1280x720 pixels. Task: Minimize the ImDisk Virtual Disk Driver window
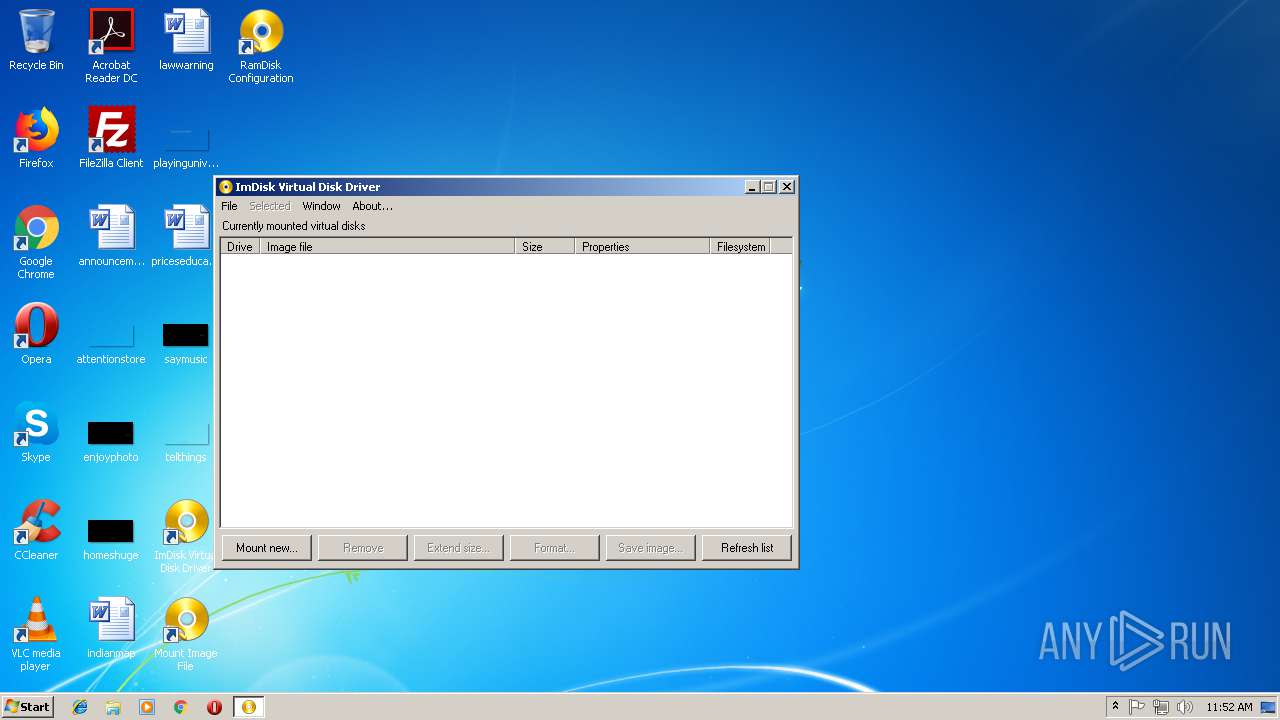pos(752,187)
